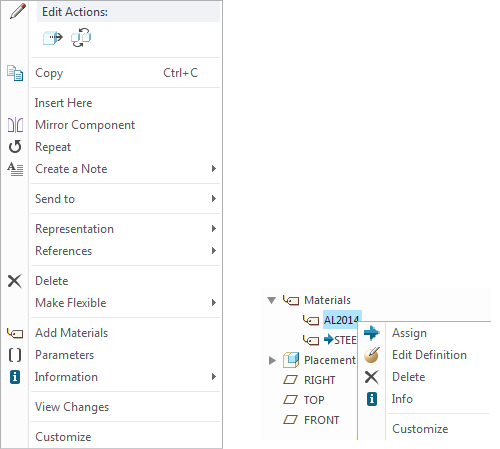The width and height of the screenshot is (500, 449).
Task: Expand the Placement tree node
Action: point(272,360)
